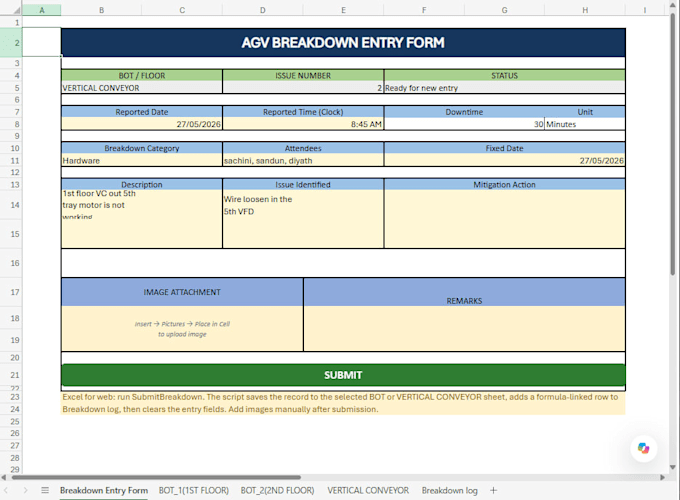Click the horizontal scrollbar thumb
Viewport: 680px width, 500px height.
point(156,477)
